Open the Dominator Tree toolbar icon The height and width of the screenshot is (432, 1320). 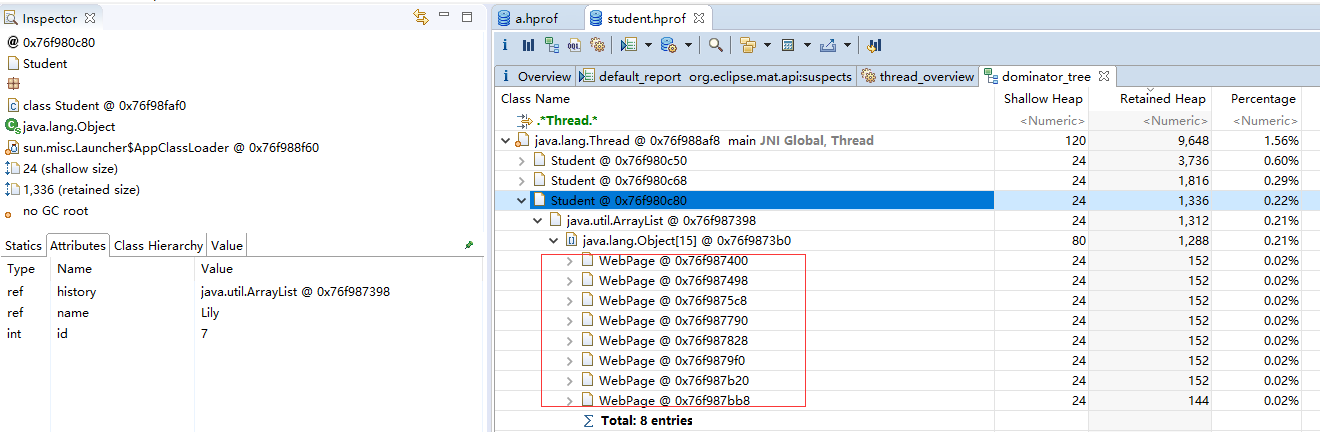[x=552, y=45]
